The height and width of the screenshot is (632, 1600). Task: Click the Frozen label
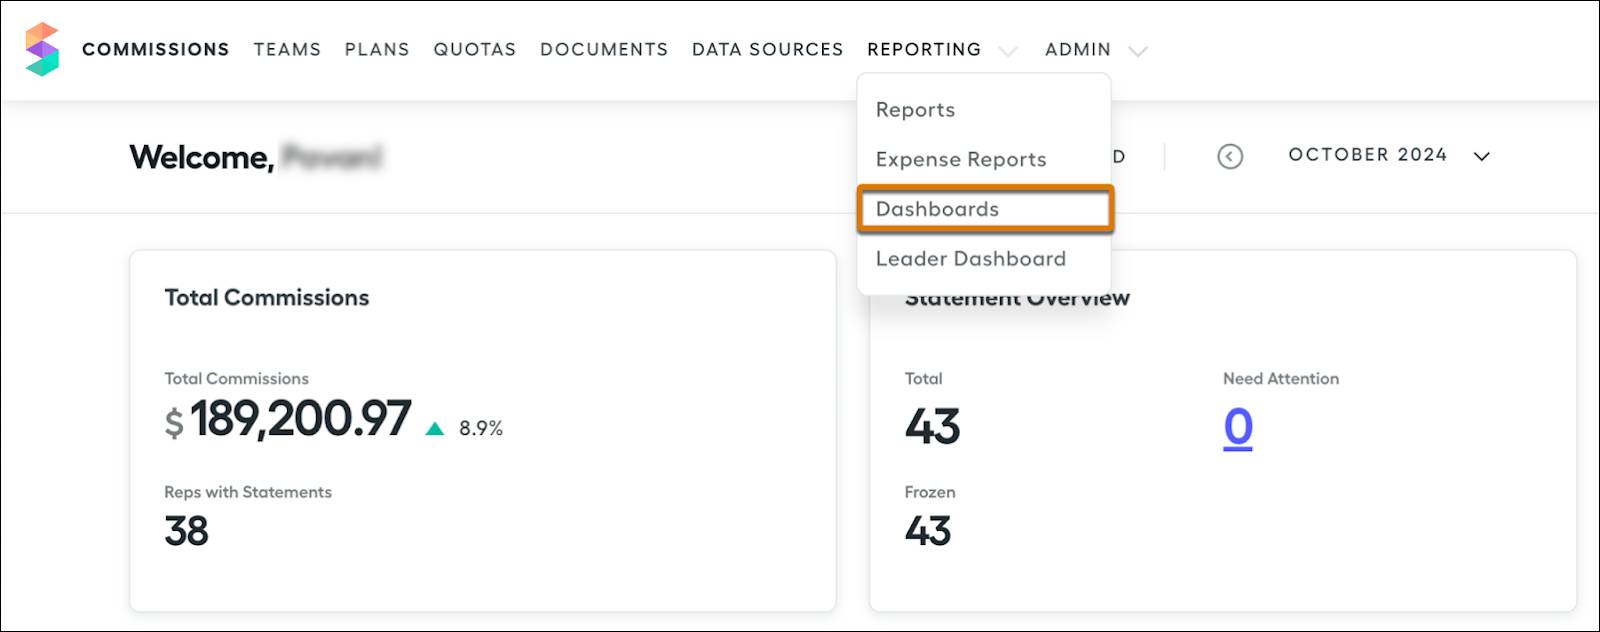[x=930, y=492]
